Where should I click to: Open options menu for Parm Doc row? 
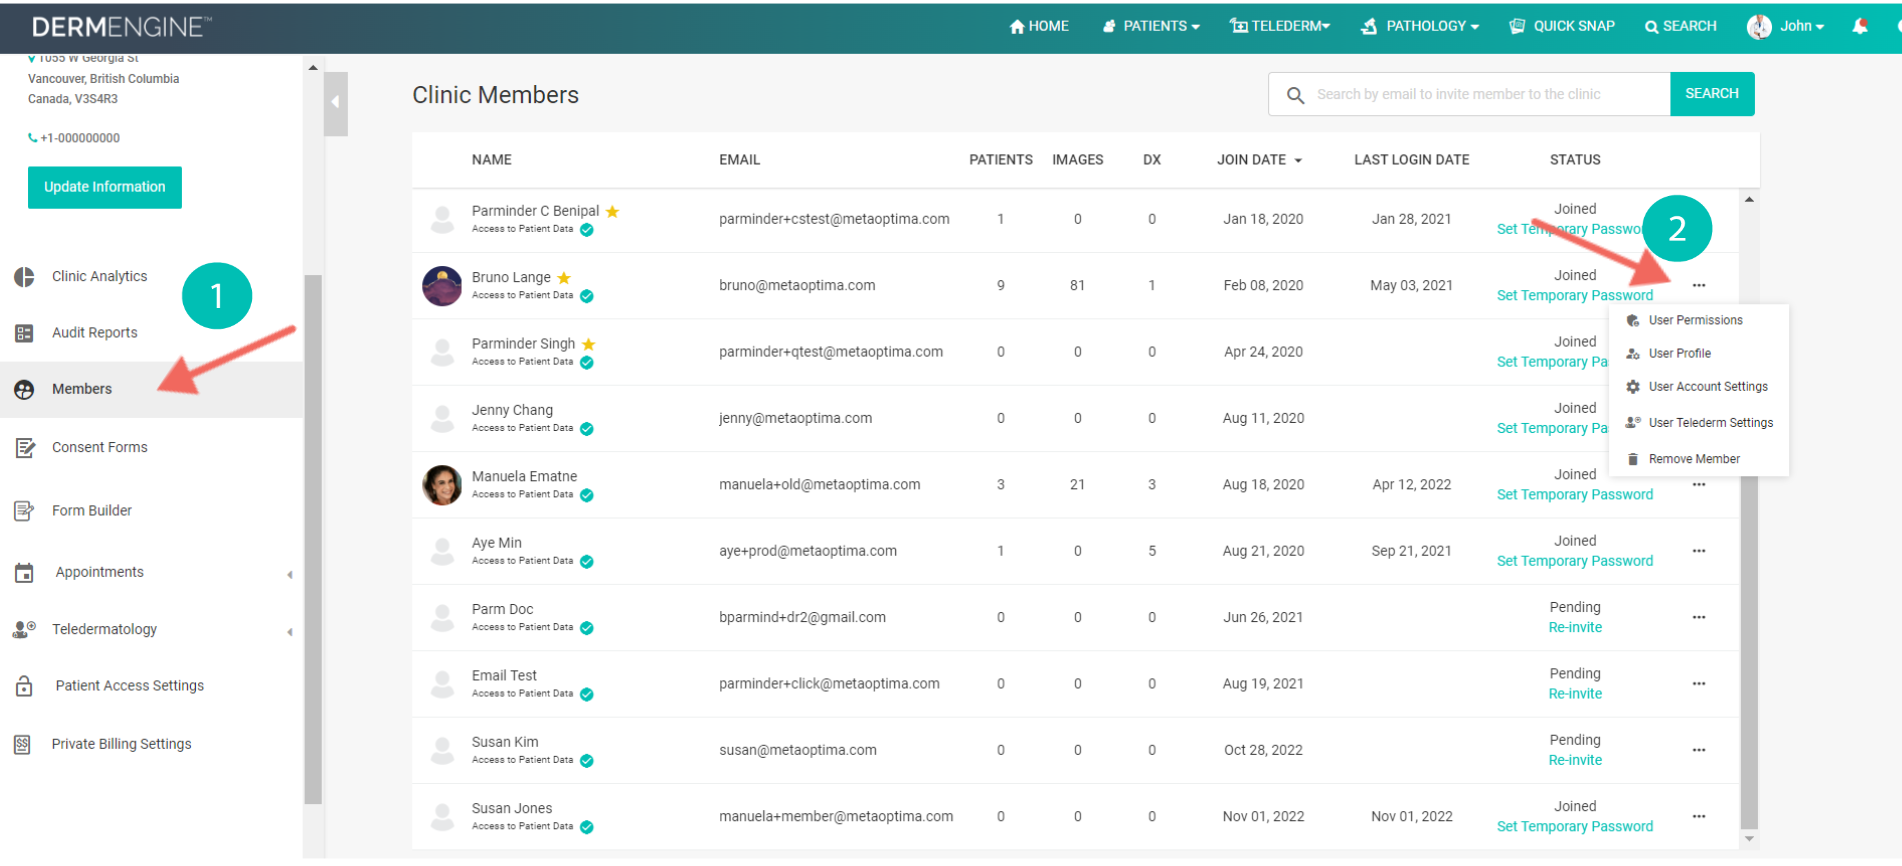(x=1699, y=617)
